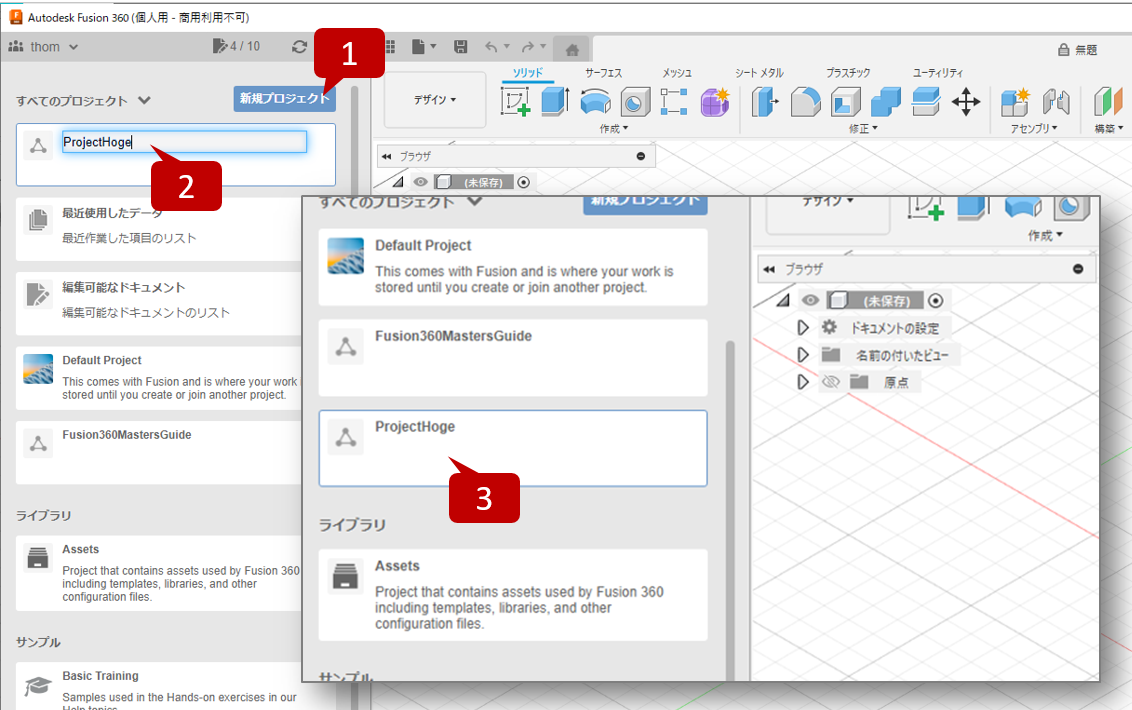Viewport: 1132px width, 710px height.
Task: Click the 新規プロジェクト button in left panel
Action: click(x=284, y=98)
